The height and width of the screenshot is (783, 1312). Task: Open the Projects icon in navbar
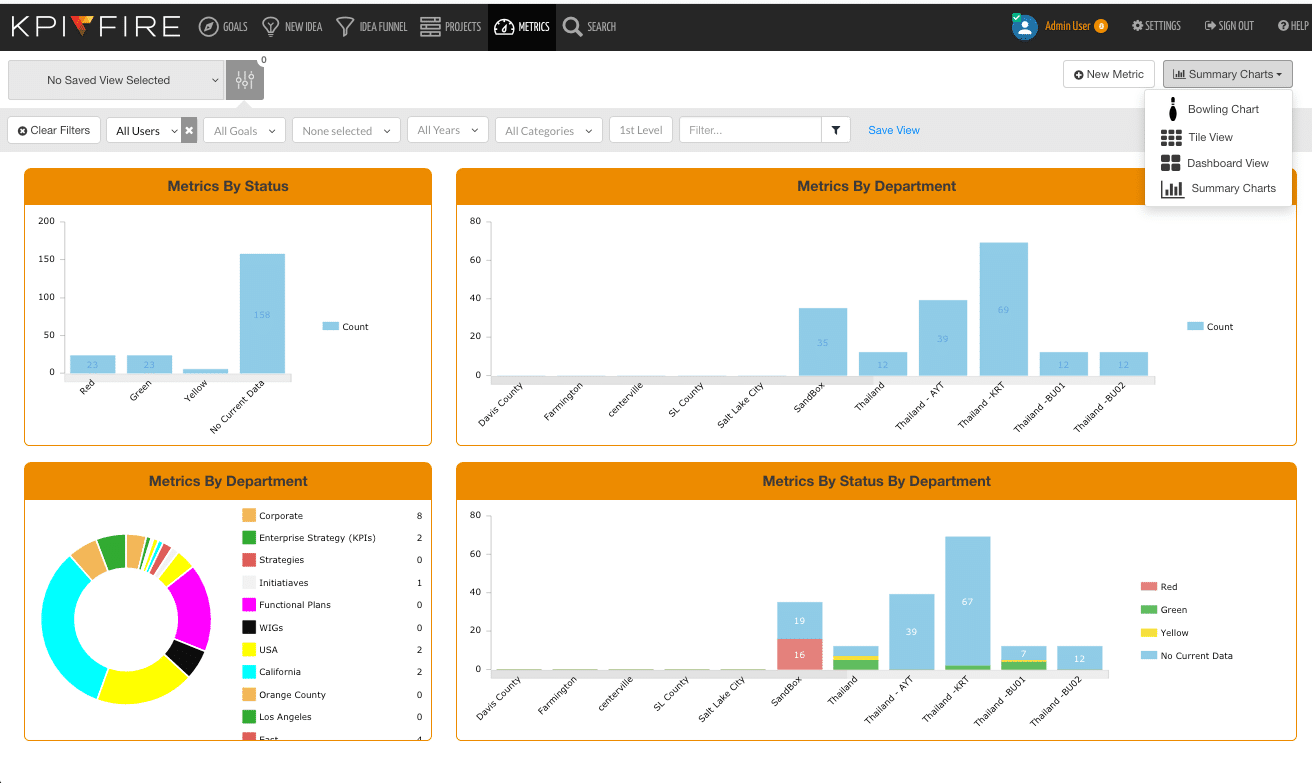430,27
